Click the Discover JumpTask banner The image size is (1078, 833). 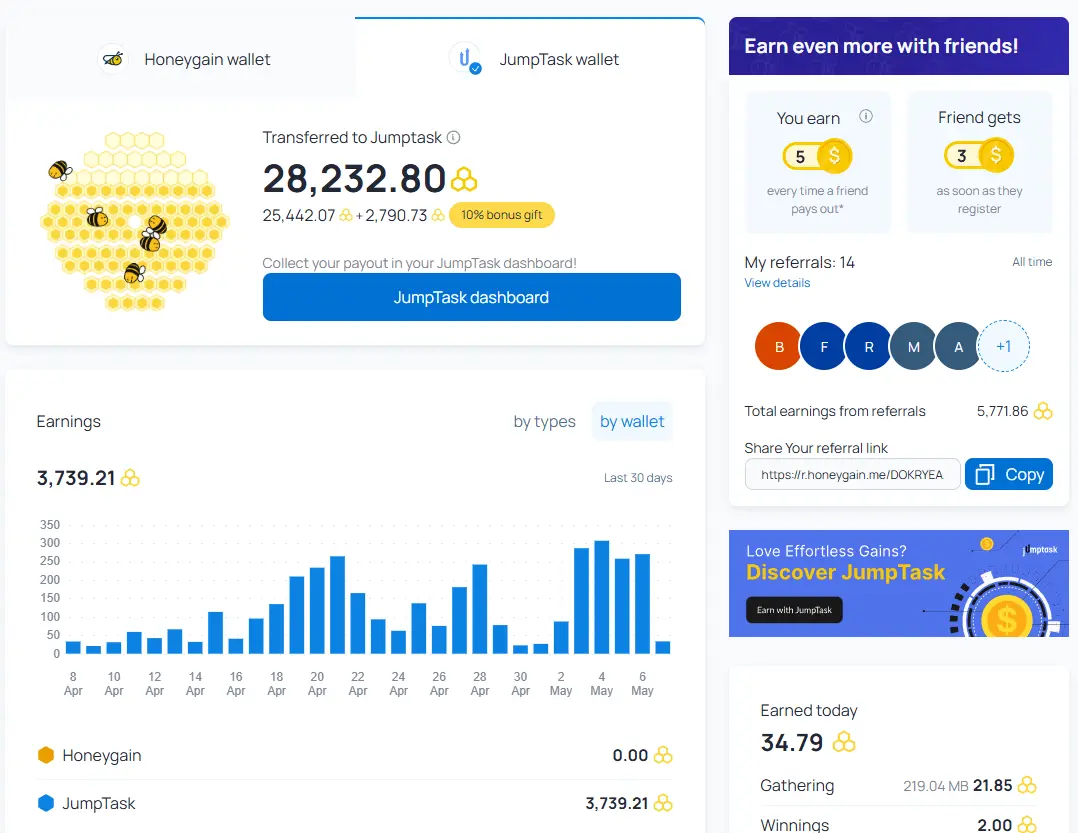tap(899, 583)
